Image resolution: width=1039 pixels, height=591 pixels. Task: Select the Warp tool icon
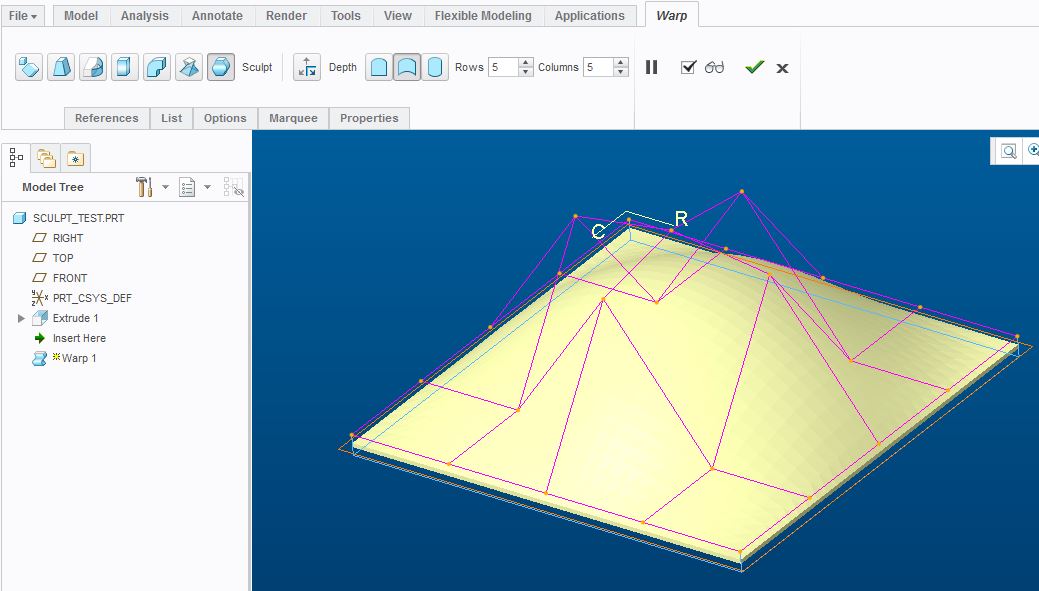point(61,67)
